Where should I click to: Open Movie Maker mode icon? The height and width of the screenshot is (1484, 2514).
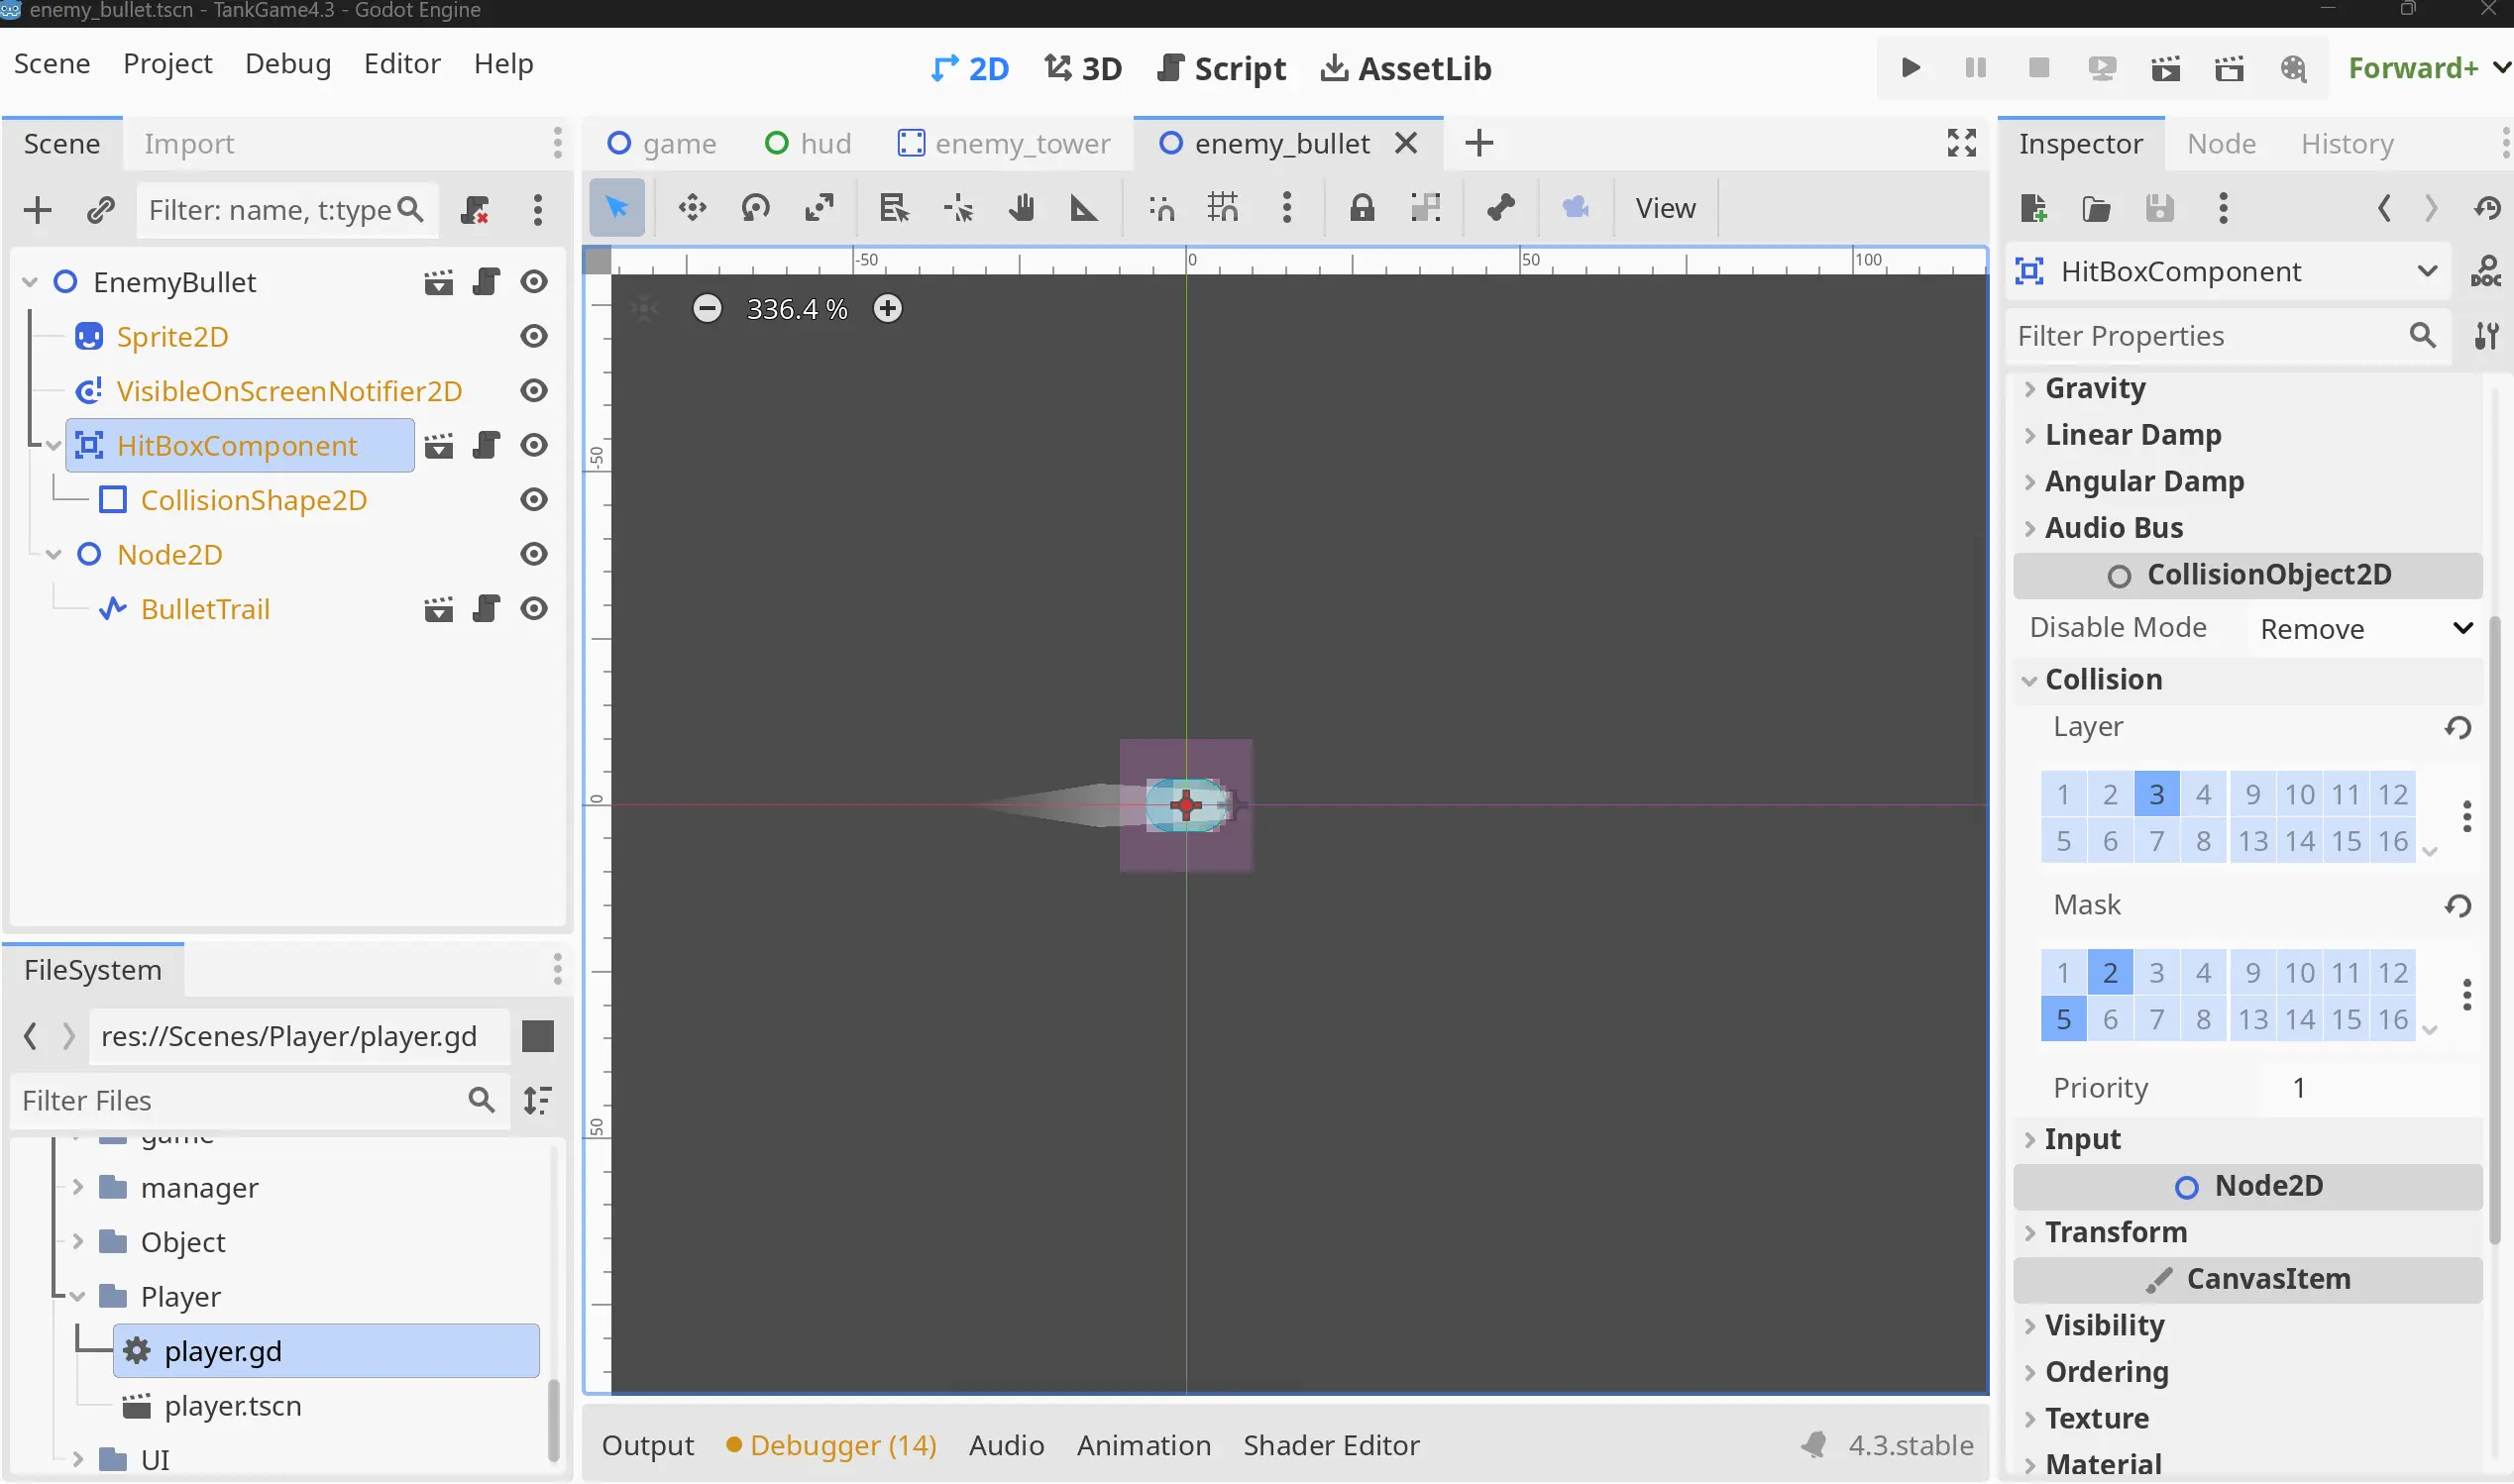pyautogui.click(x=2293, y=68)
